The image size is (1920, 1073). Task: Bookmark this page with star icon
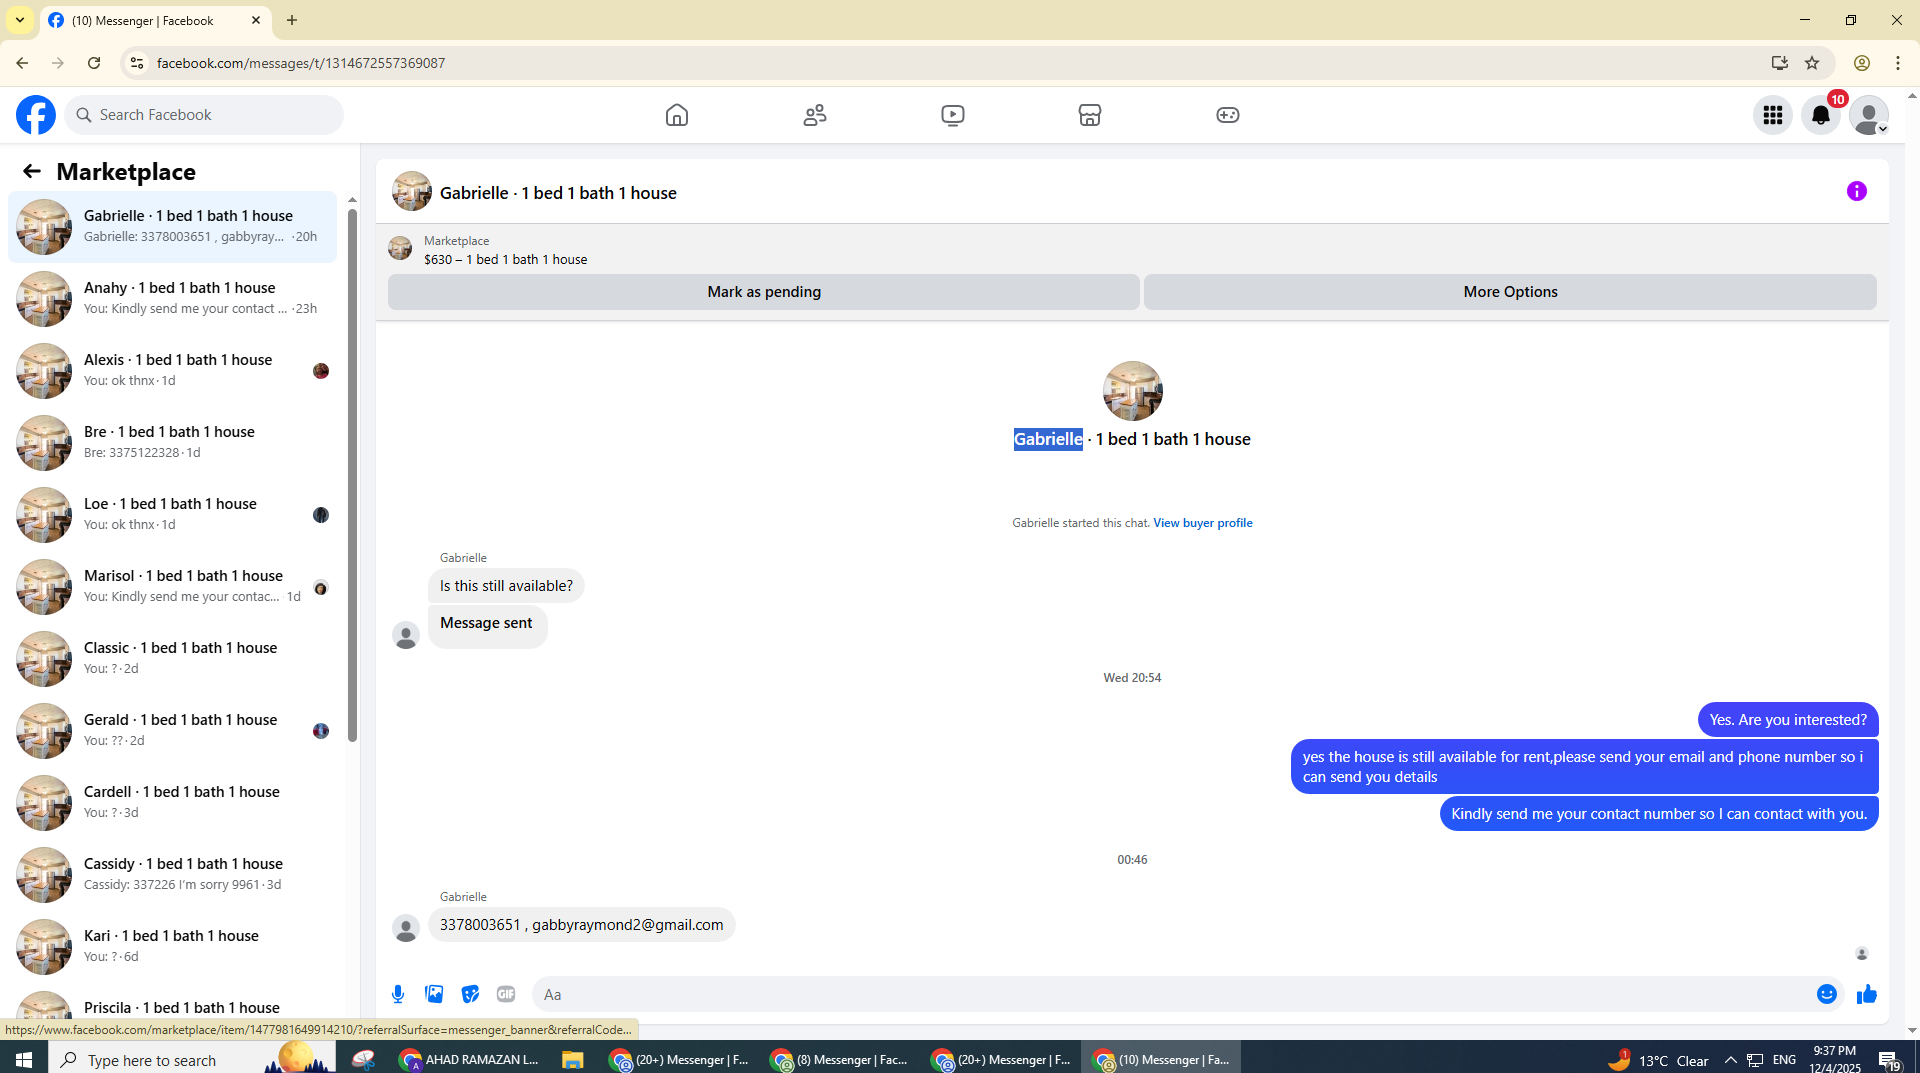[x=1812, y=63]
